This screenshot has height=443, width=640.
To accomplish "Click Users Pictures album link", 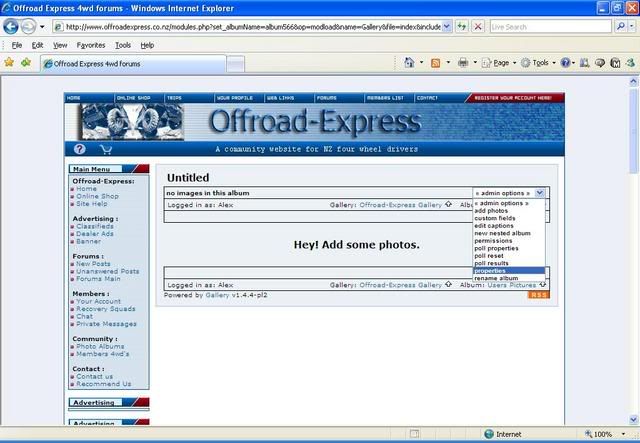I will click(x=511, y=285).
